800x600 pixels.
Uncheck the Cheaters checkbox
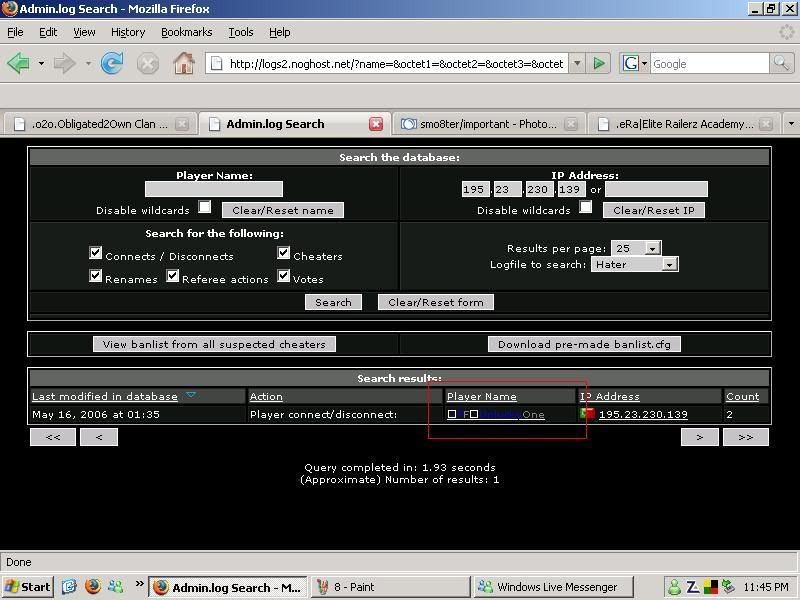[284, 253]
